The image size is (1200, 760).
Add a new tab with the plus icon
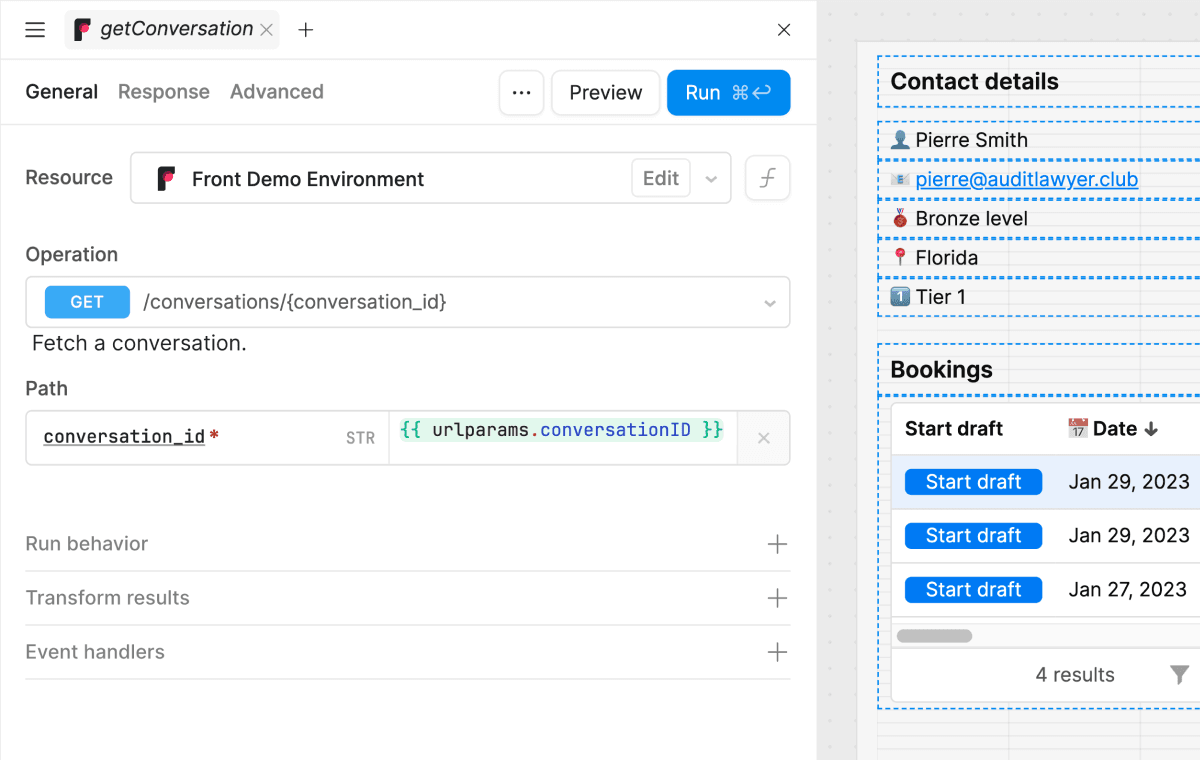click(x=305, y=30)
